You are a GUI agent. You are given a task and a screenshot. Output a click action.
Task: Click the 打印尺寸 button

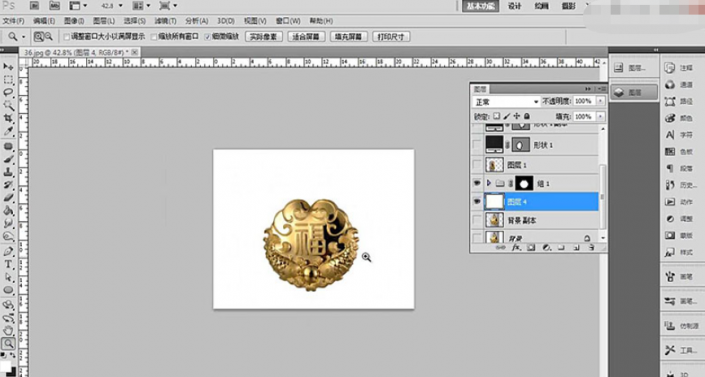coord(391,37)
